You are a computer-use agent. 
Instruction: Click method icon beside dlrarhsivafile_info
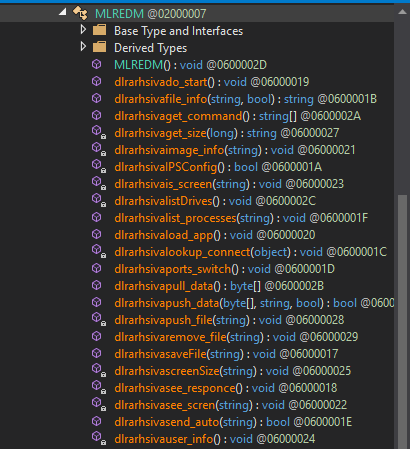pyautogui.click(x=97, y=98)
